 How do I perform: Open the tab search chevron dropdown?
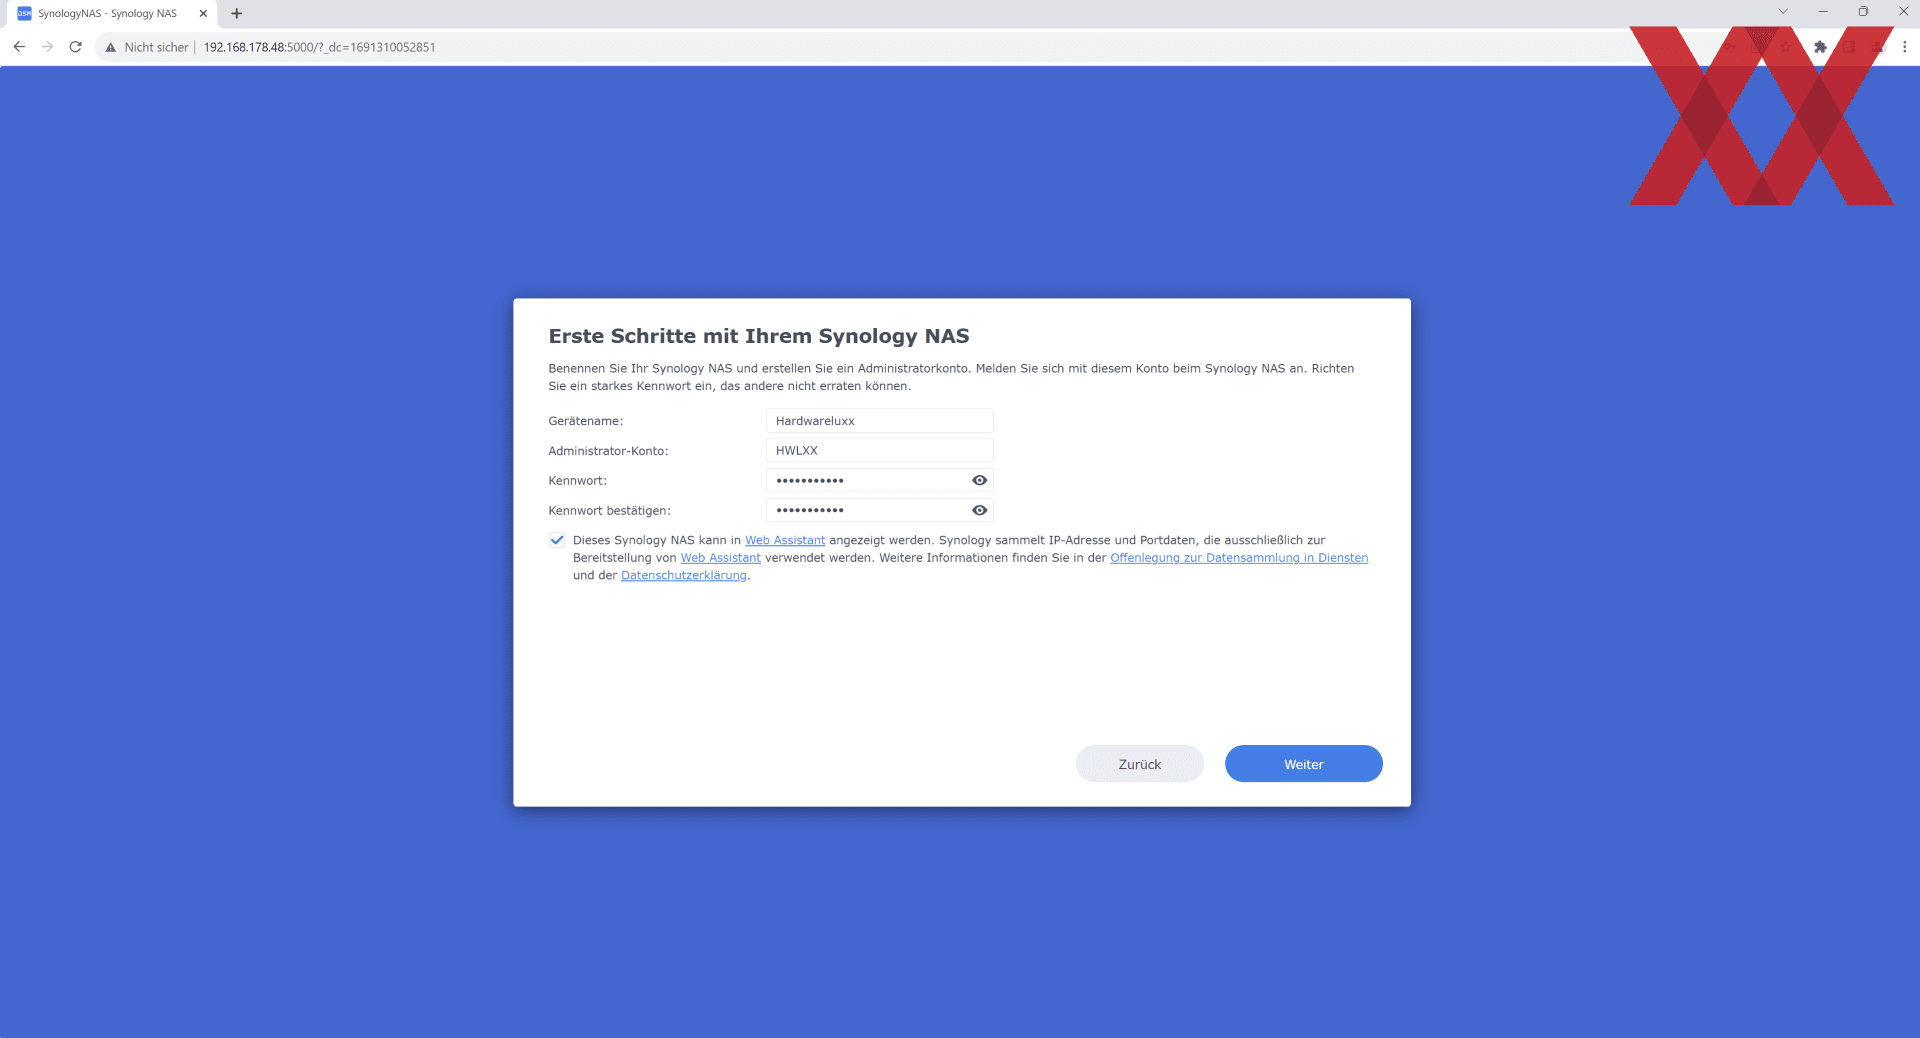click(1783, 12)
